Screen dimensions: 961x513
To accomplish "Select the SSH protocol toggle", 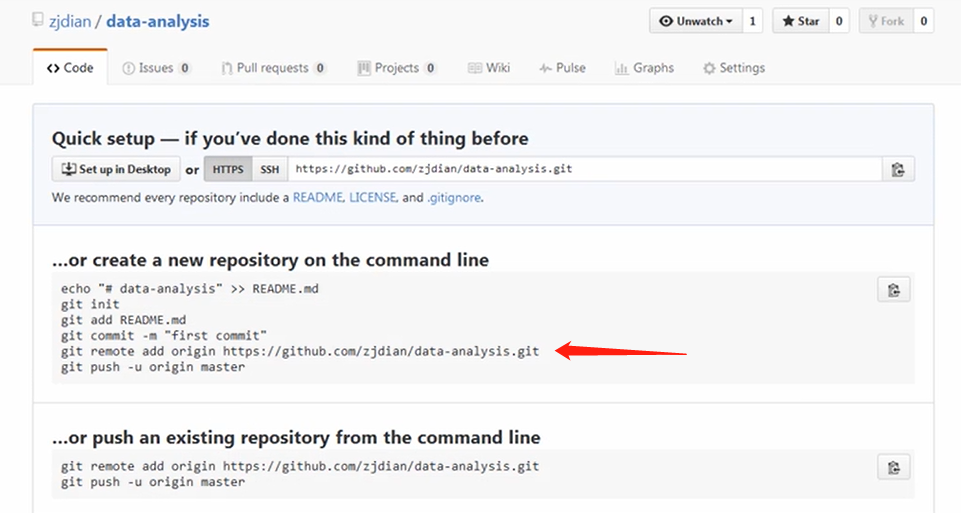I will 270,169.
